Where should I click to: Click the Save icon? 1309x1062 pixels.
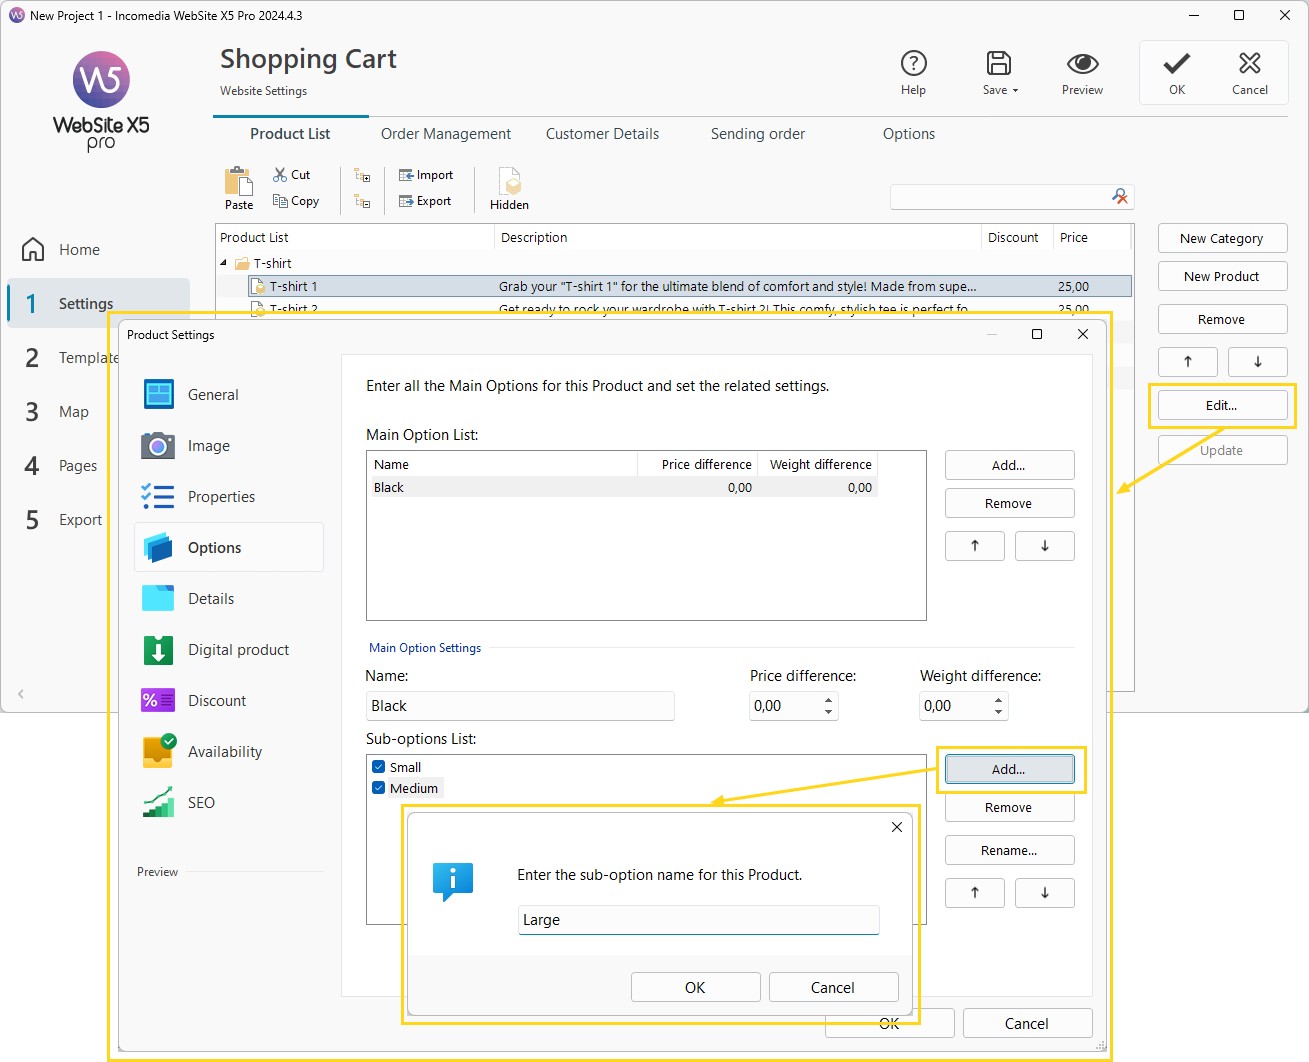998,63
